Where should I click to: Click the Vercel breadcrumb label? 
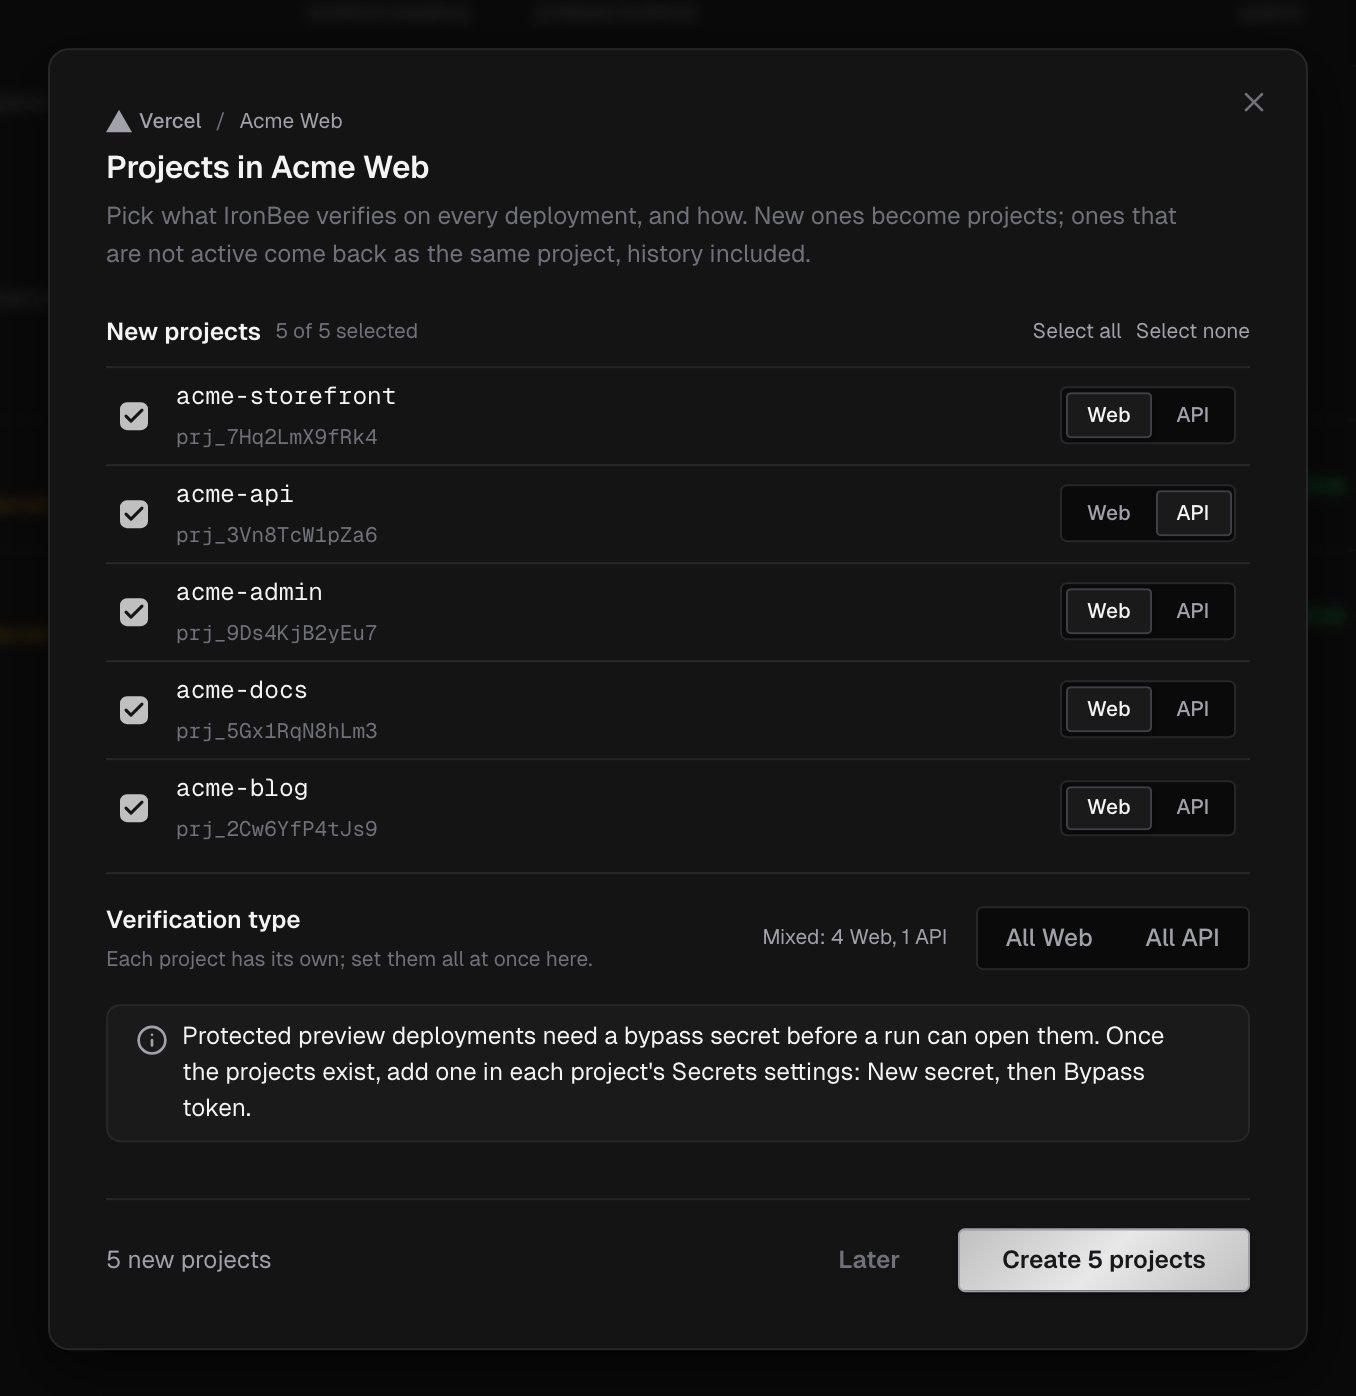tap(170, 121)
